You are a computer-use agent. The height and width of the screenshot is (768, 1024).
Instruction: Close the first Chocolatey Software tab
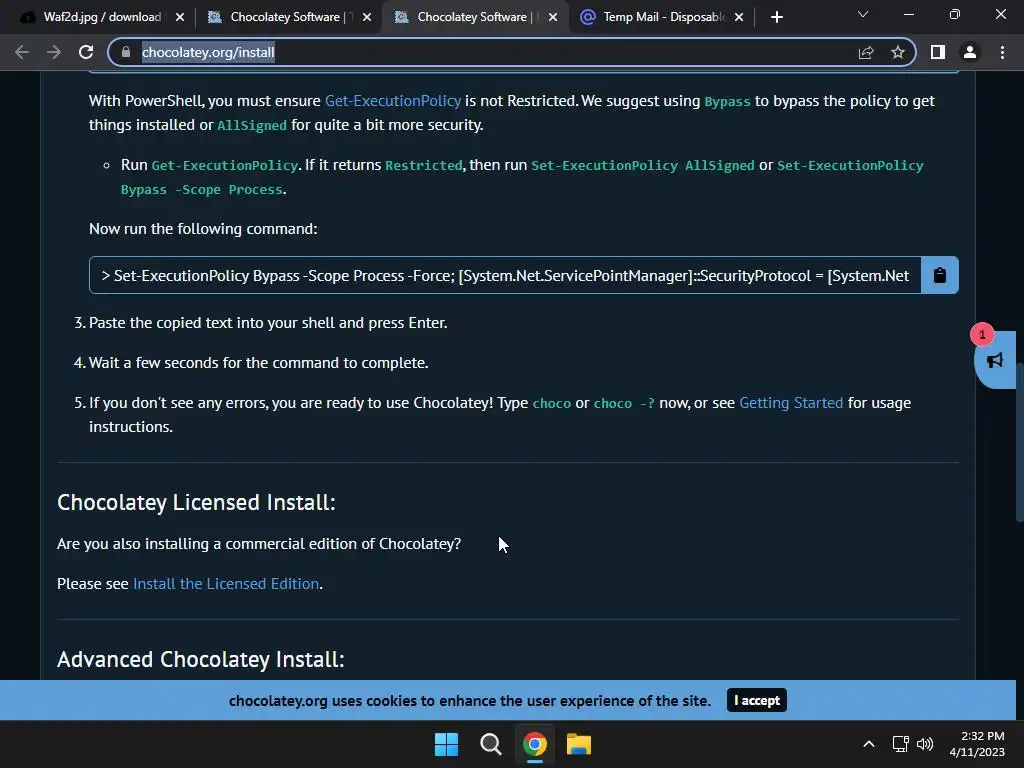point(367,17)
